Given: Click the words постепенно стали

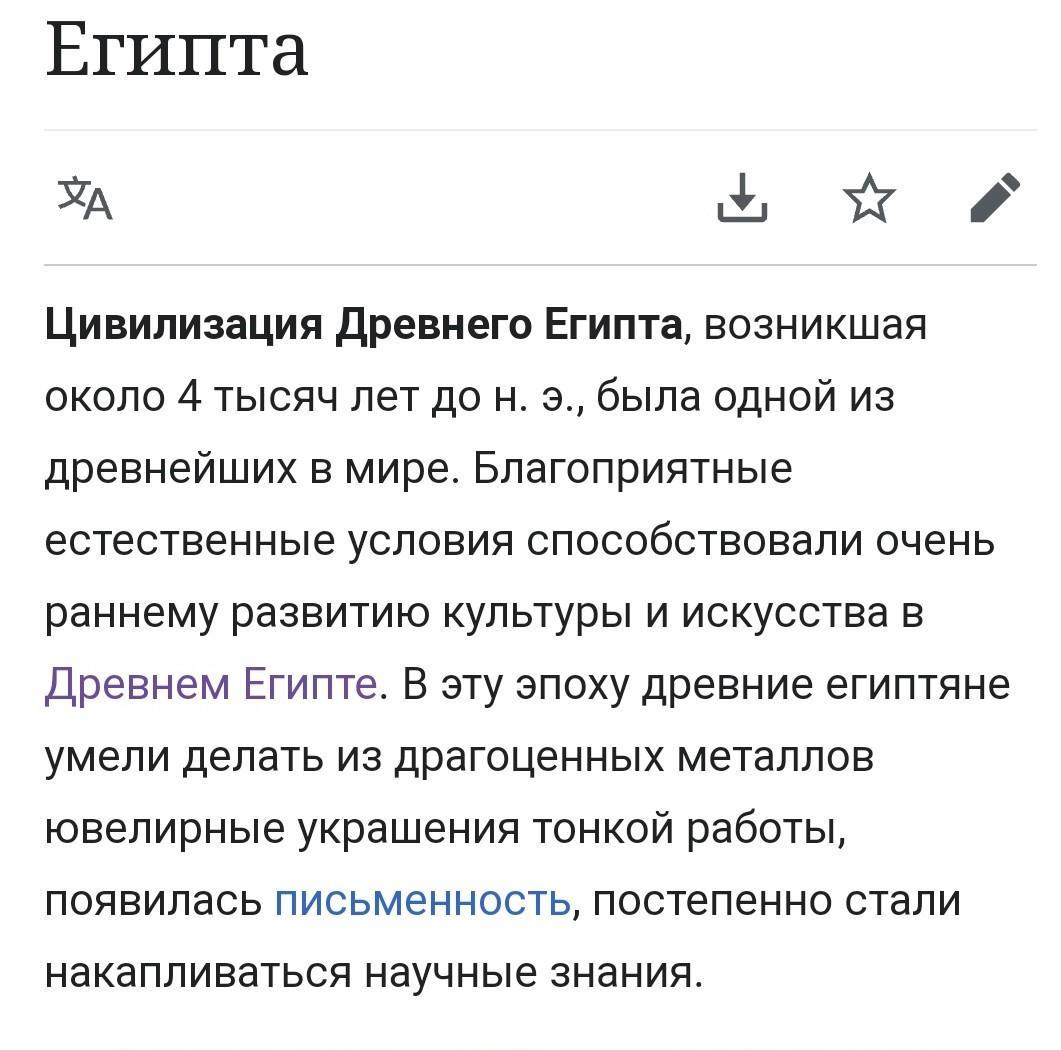Looking at the screenshot, I should click(x=776, y=900).
